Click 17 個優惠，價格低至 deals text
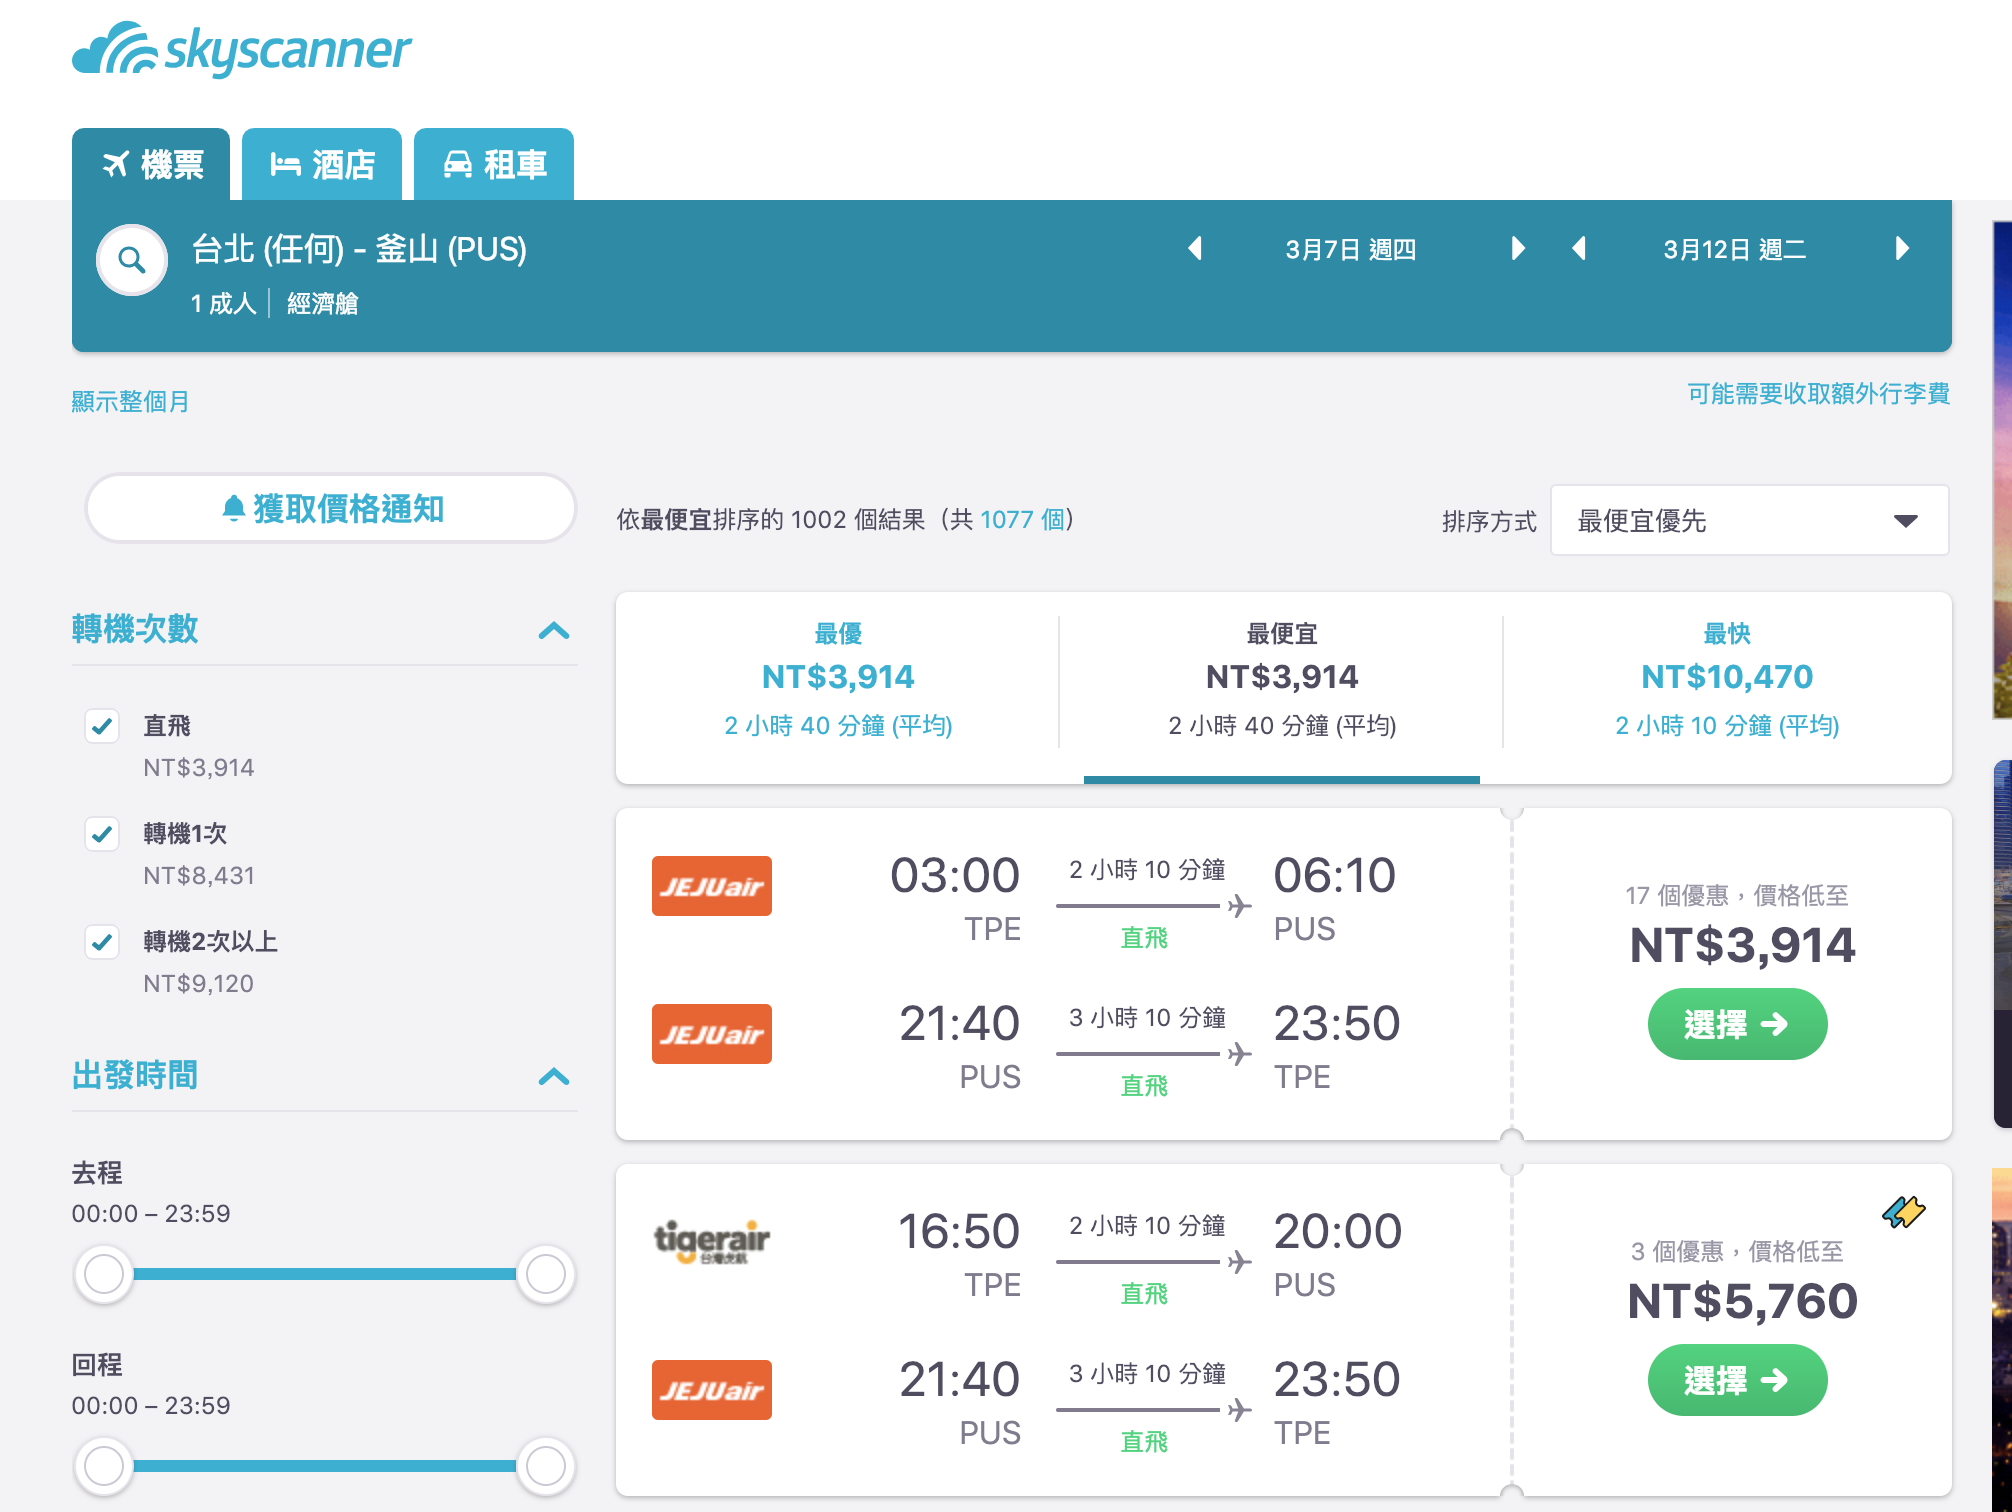 pos(1737,895)
